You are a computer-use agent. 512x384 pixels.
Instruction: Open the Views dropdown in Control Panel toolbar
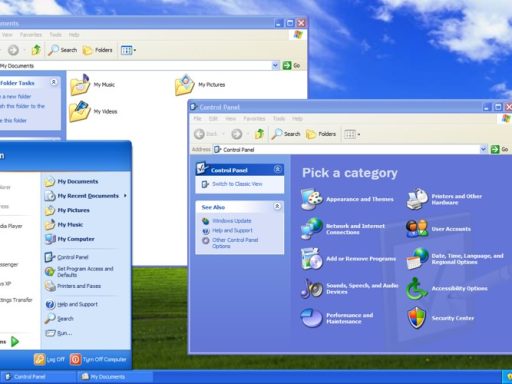point(352,134)
